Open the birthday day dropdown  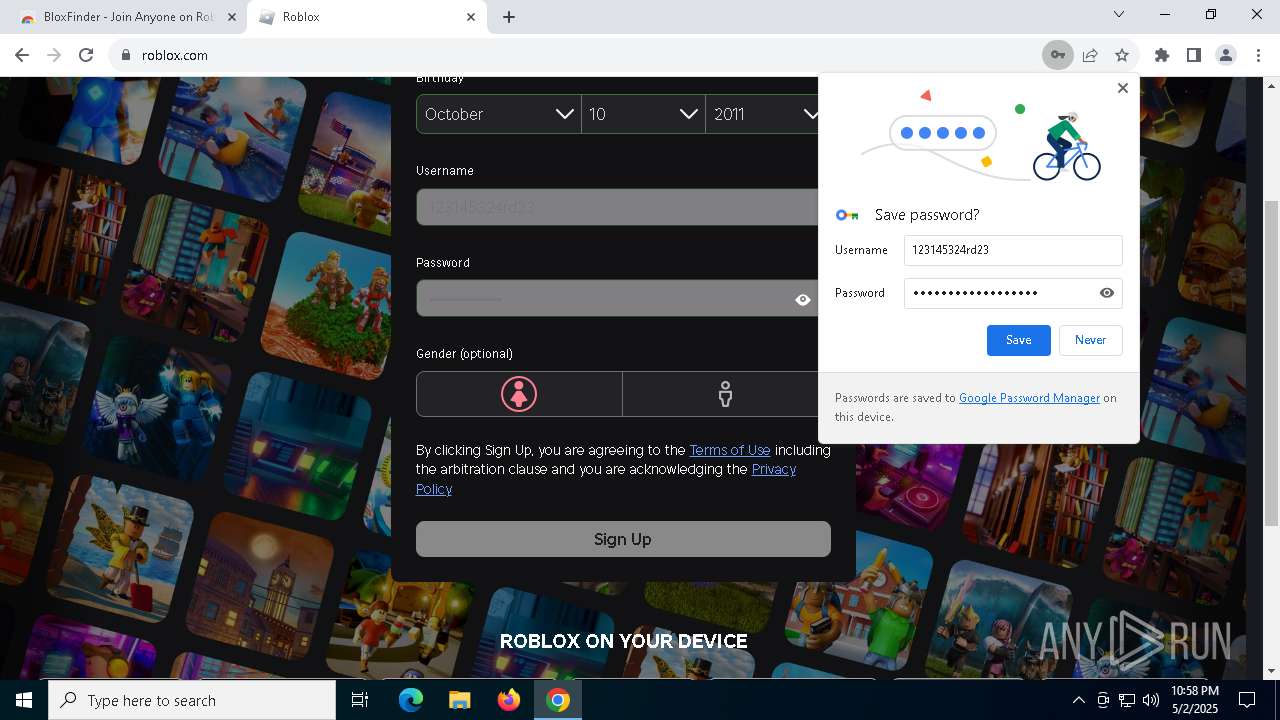point(643,114)
